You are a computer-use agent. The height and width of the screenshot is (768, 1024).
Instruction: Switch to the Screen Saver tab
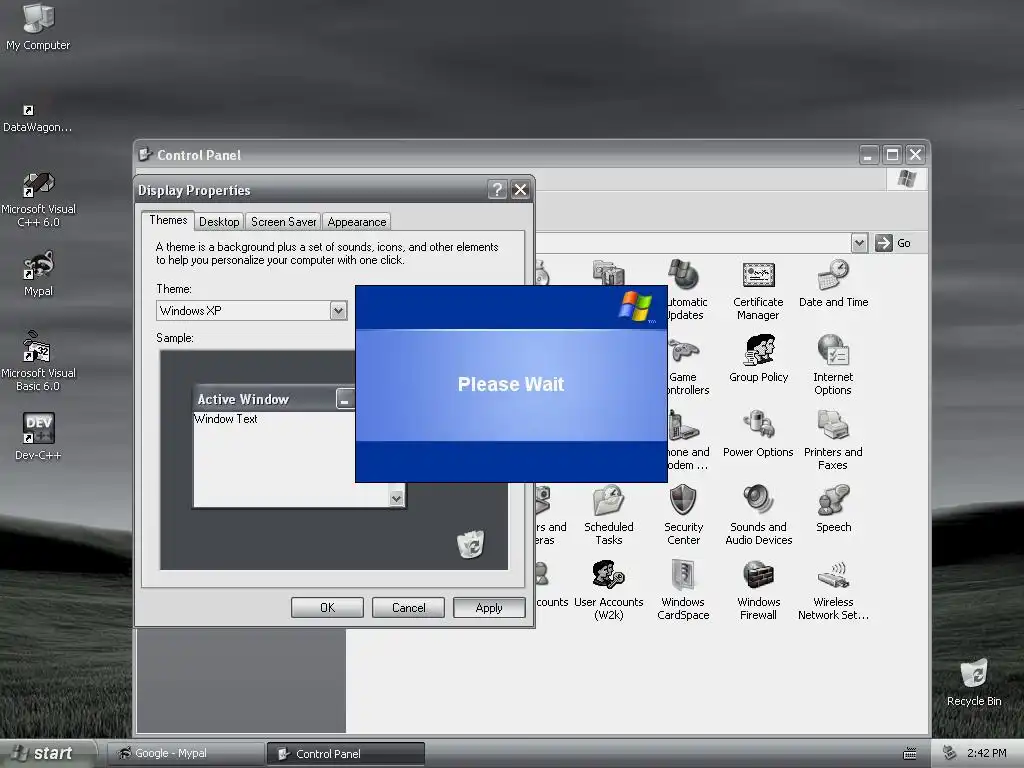click(283, 222)
